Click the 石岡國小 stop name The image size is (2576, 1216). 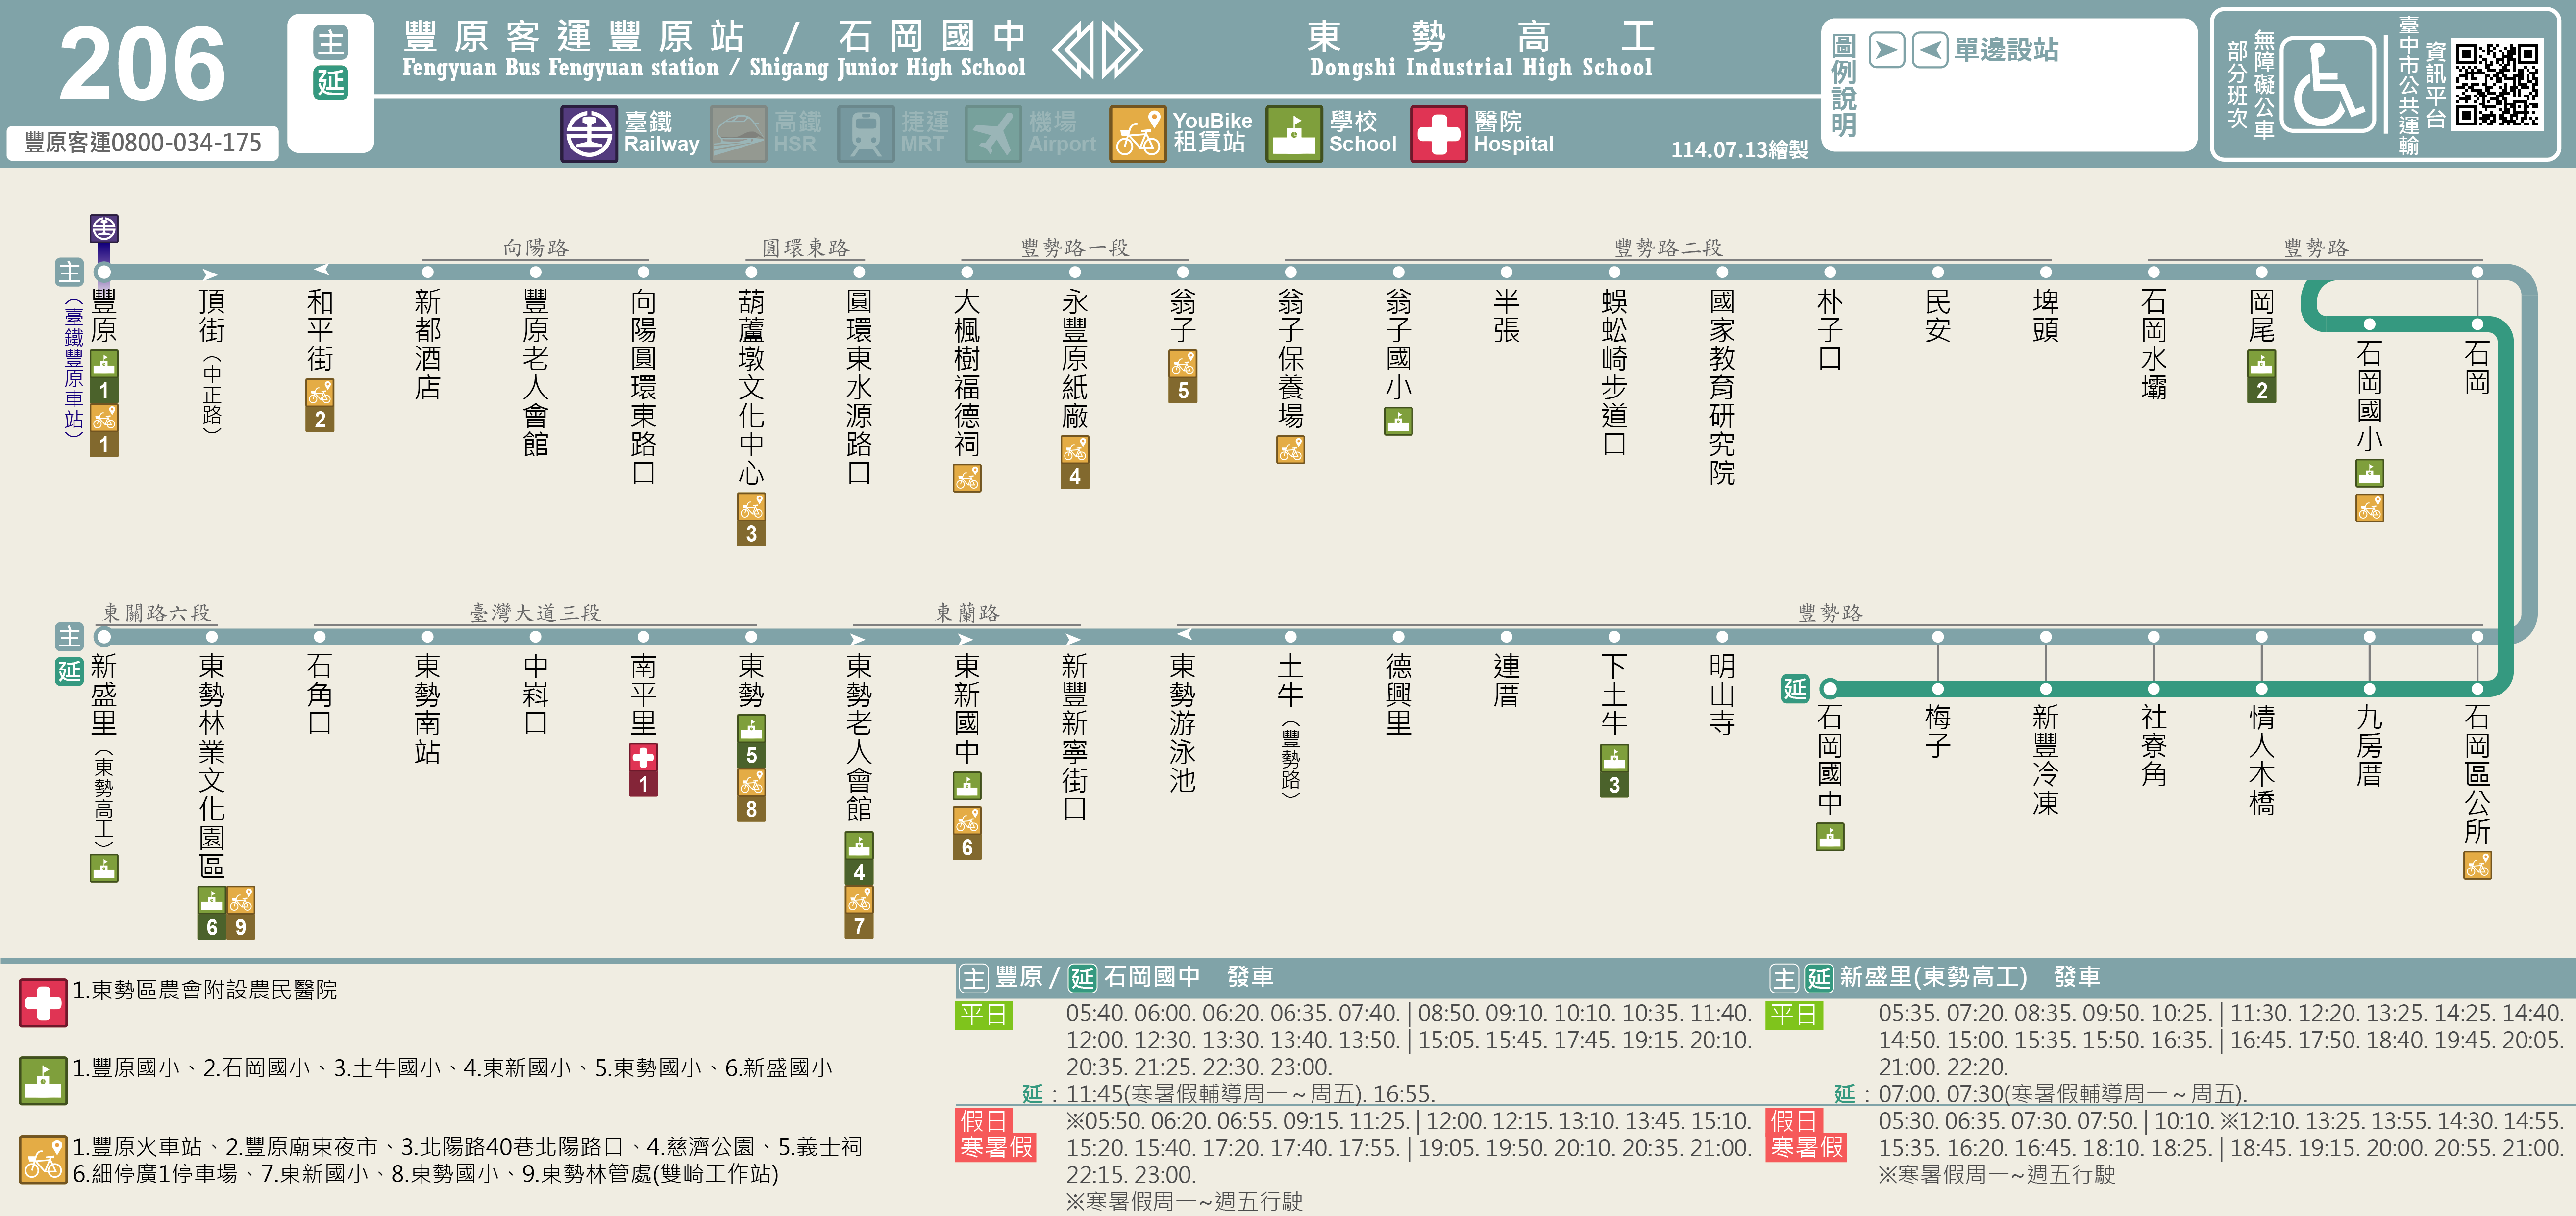tap(2369, 396)
